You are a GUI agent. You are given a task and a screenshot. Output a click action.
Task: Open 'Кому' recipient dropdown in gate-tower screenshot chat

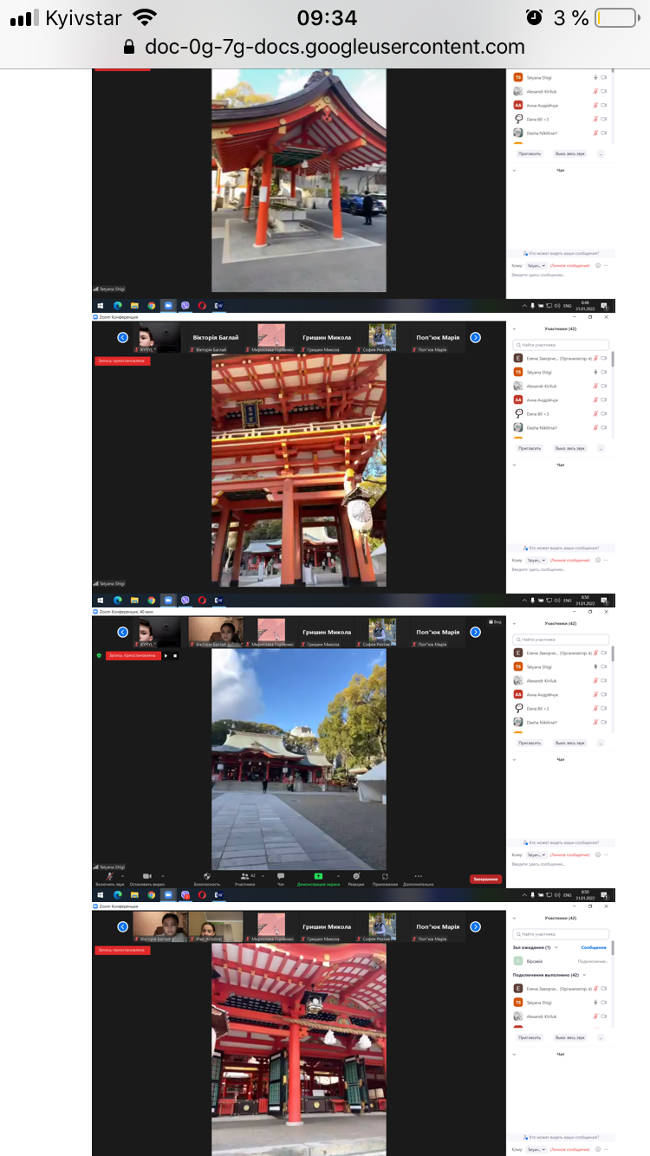pyautogui.click(x=536, y=560)
